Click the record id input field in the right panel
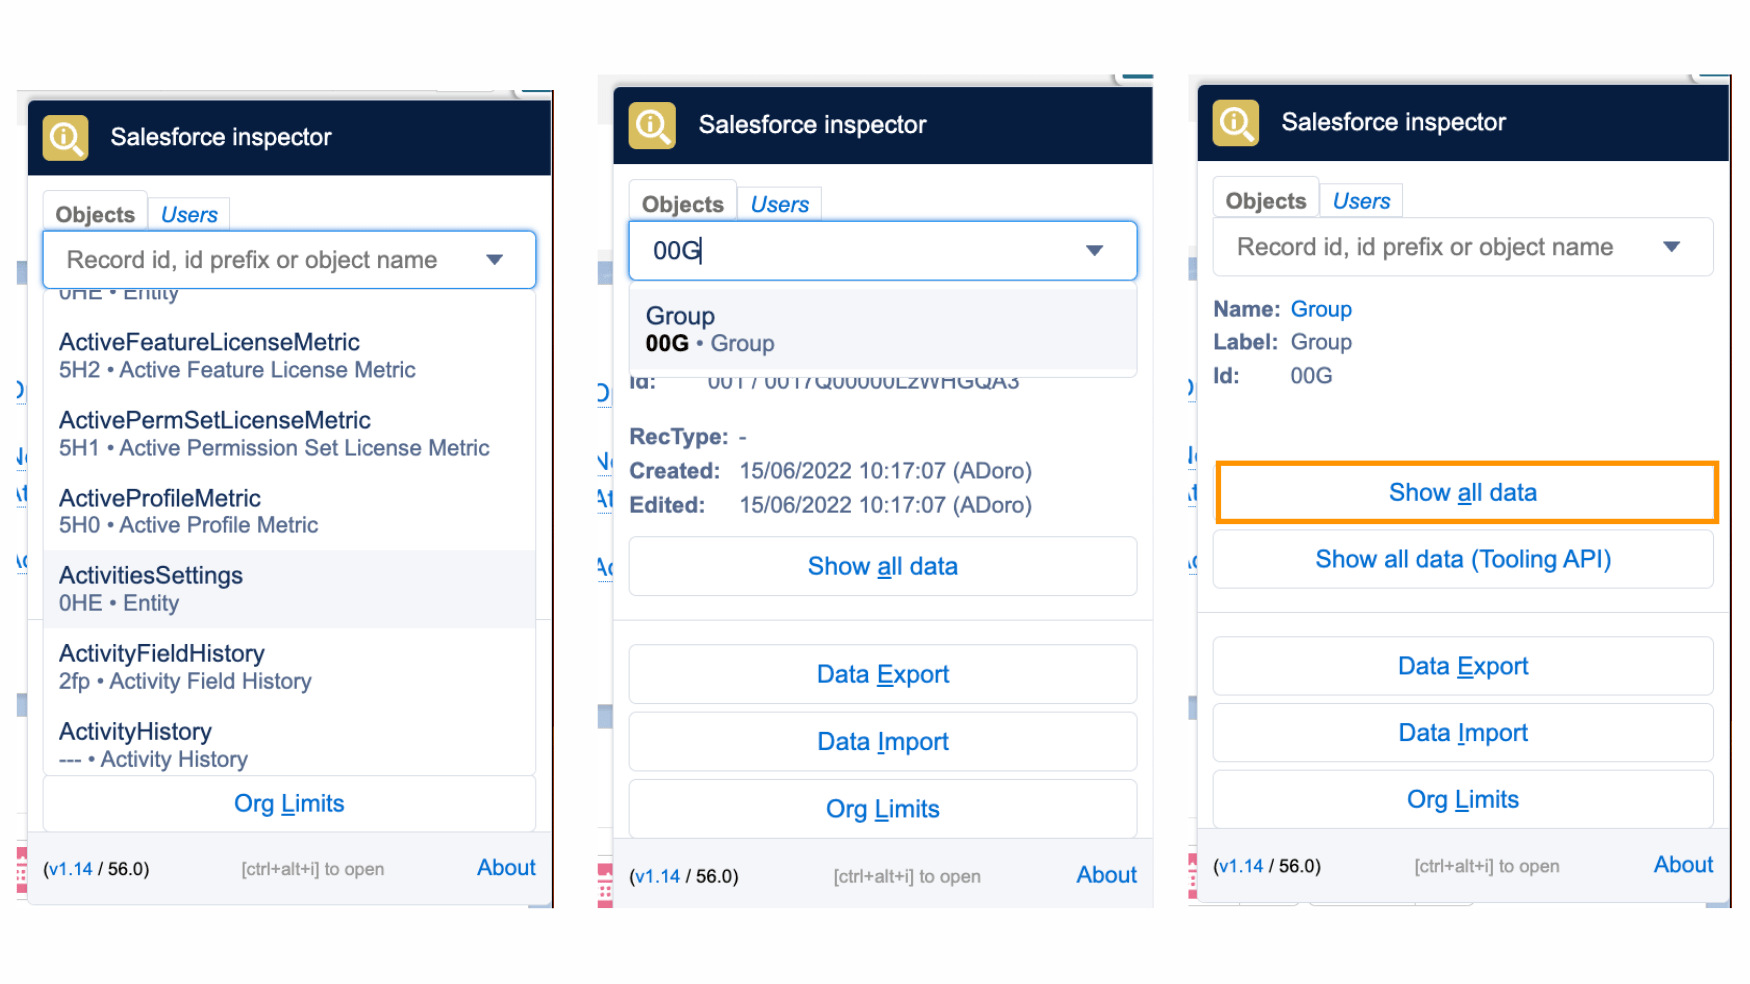This screenshot has height=984, width=1750. pos(1420,247)
